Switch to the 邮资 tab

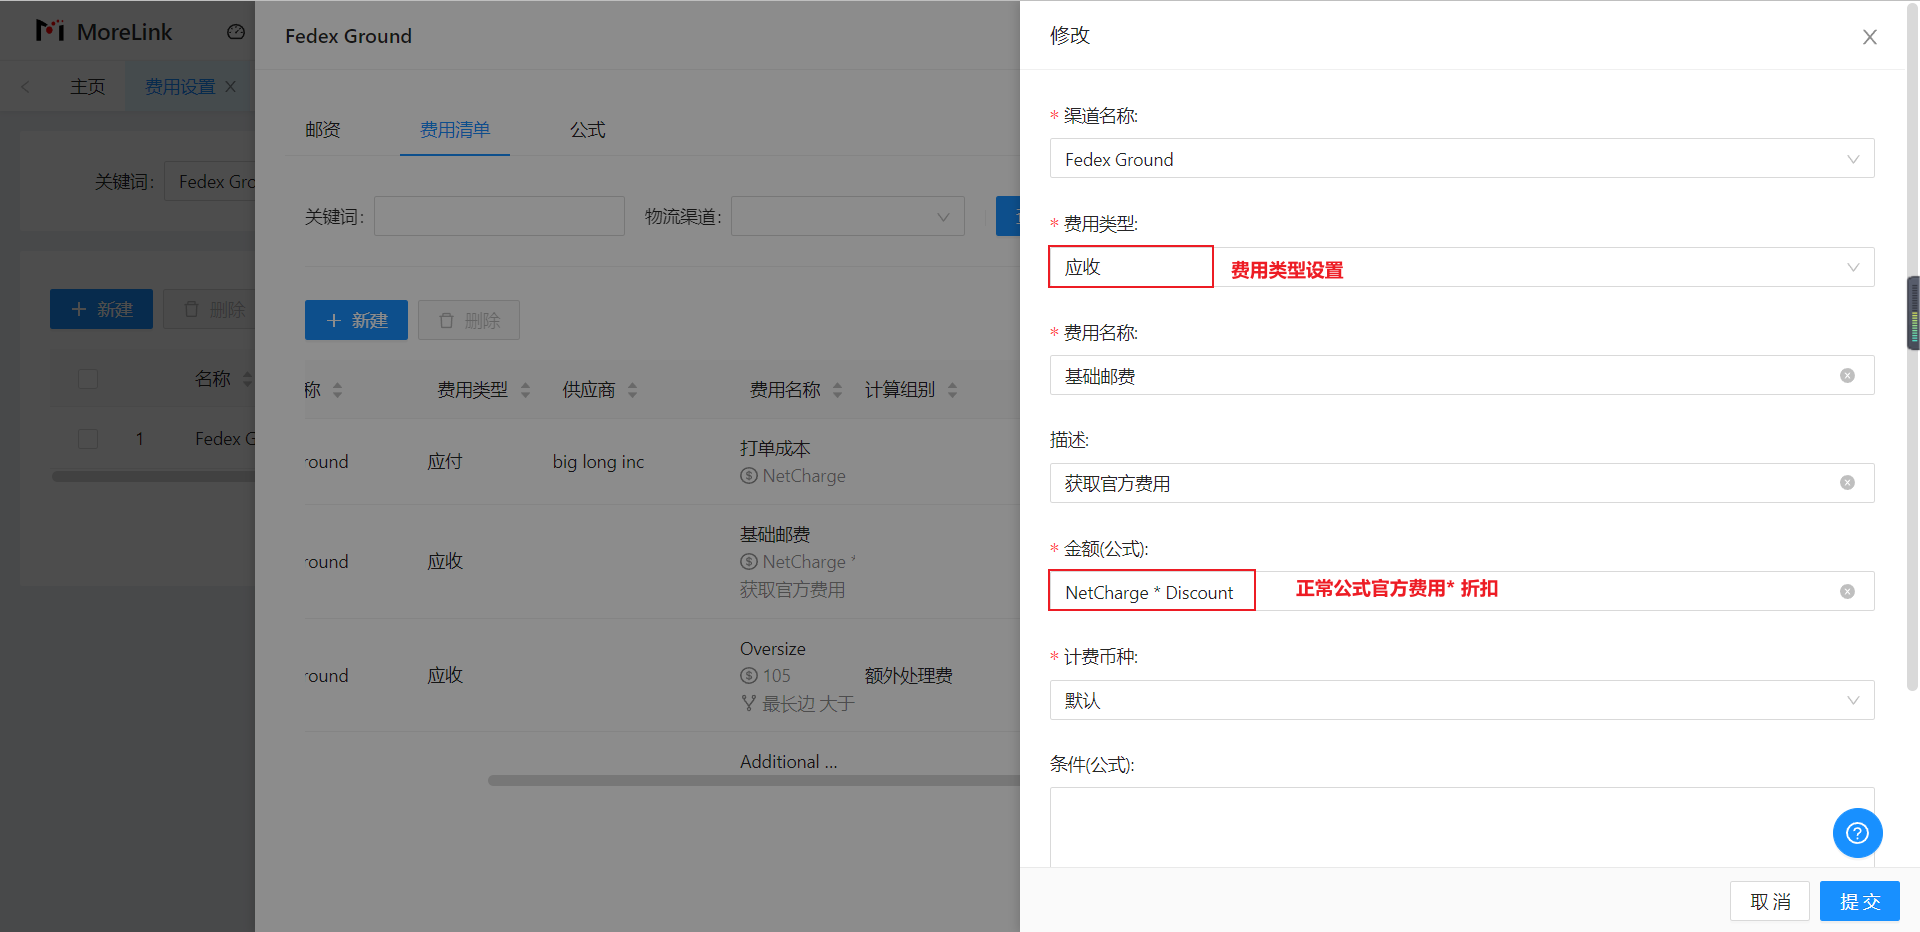pyautogui.click(x=323, y=130)
